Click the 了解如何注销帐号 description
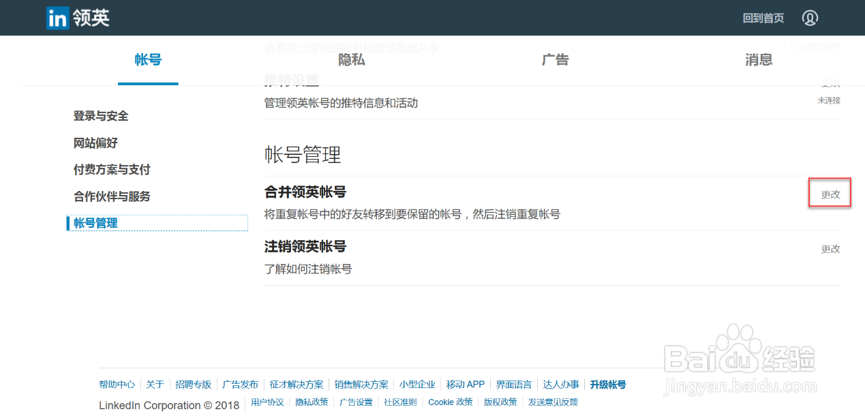The height and width of the screenshot is (416, 865). click(x=308, y=269)
